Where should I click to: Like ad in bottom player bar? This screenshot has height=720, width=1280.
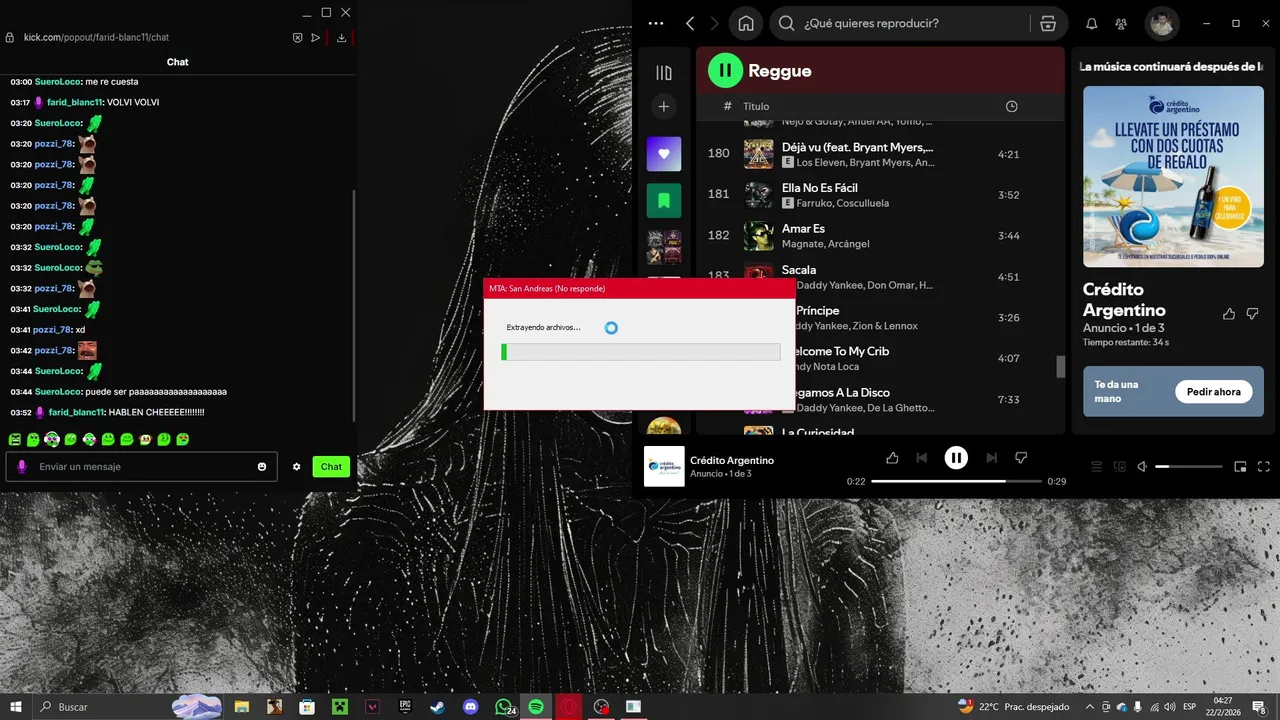point(892,457)
